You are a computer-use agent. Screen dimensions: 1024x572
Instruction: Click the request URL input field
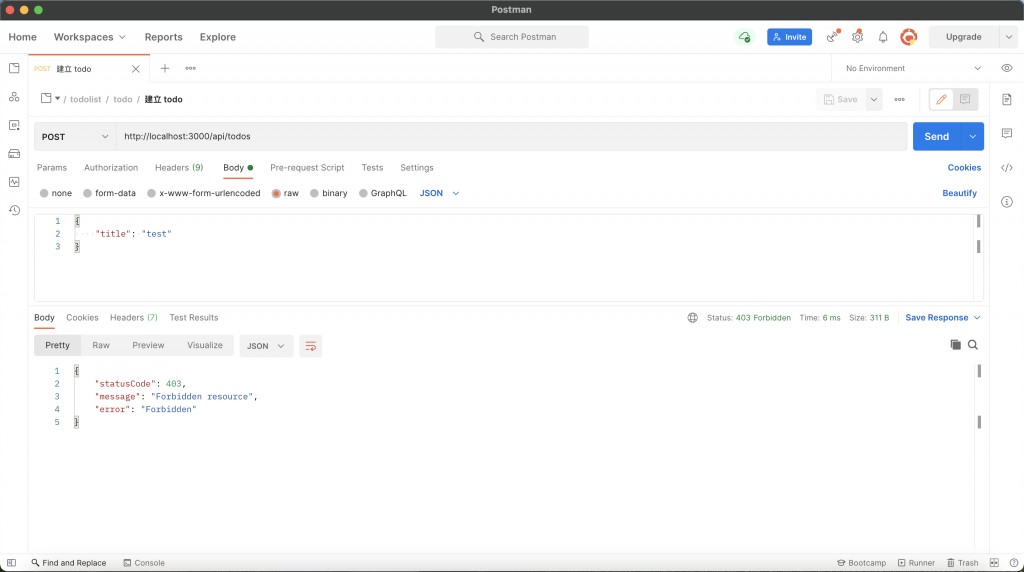[x=511, y=136]
